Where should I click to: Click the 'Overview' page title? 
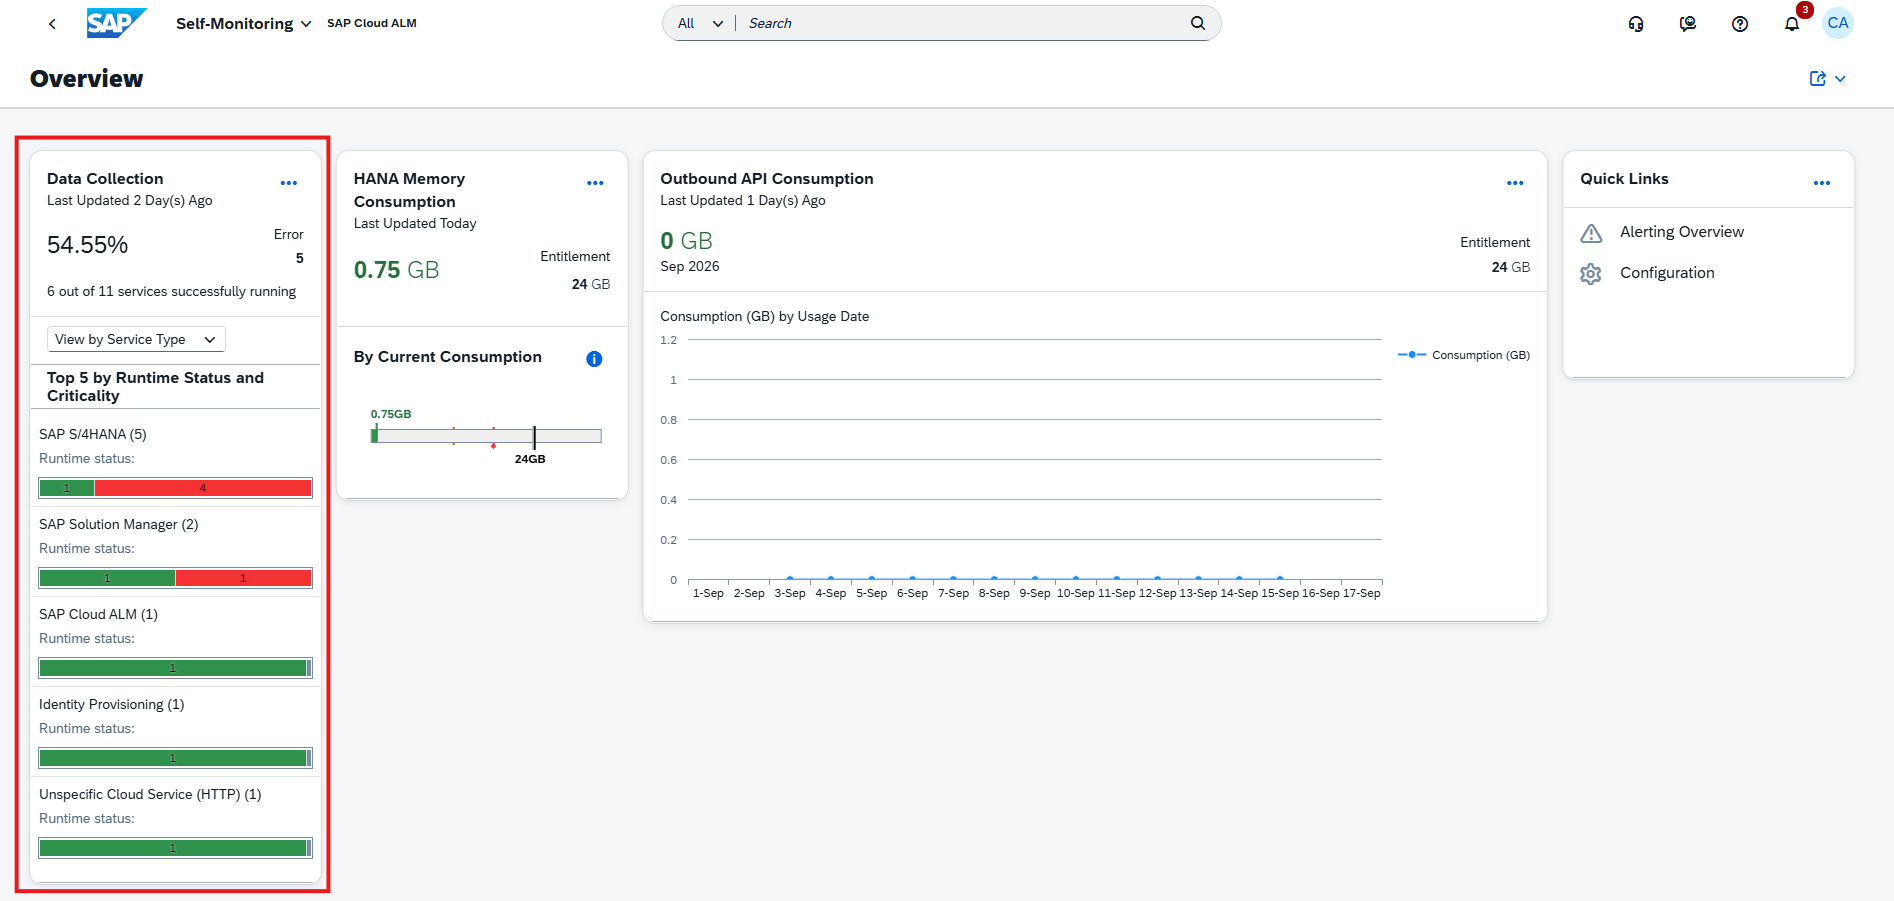(87, 79)
